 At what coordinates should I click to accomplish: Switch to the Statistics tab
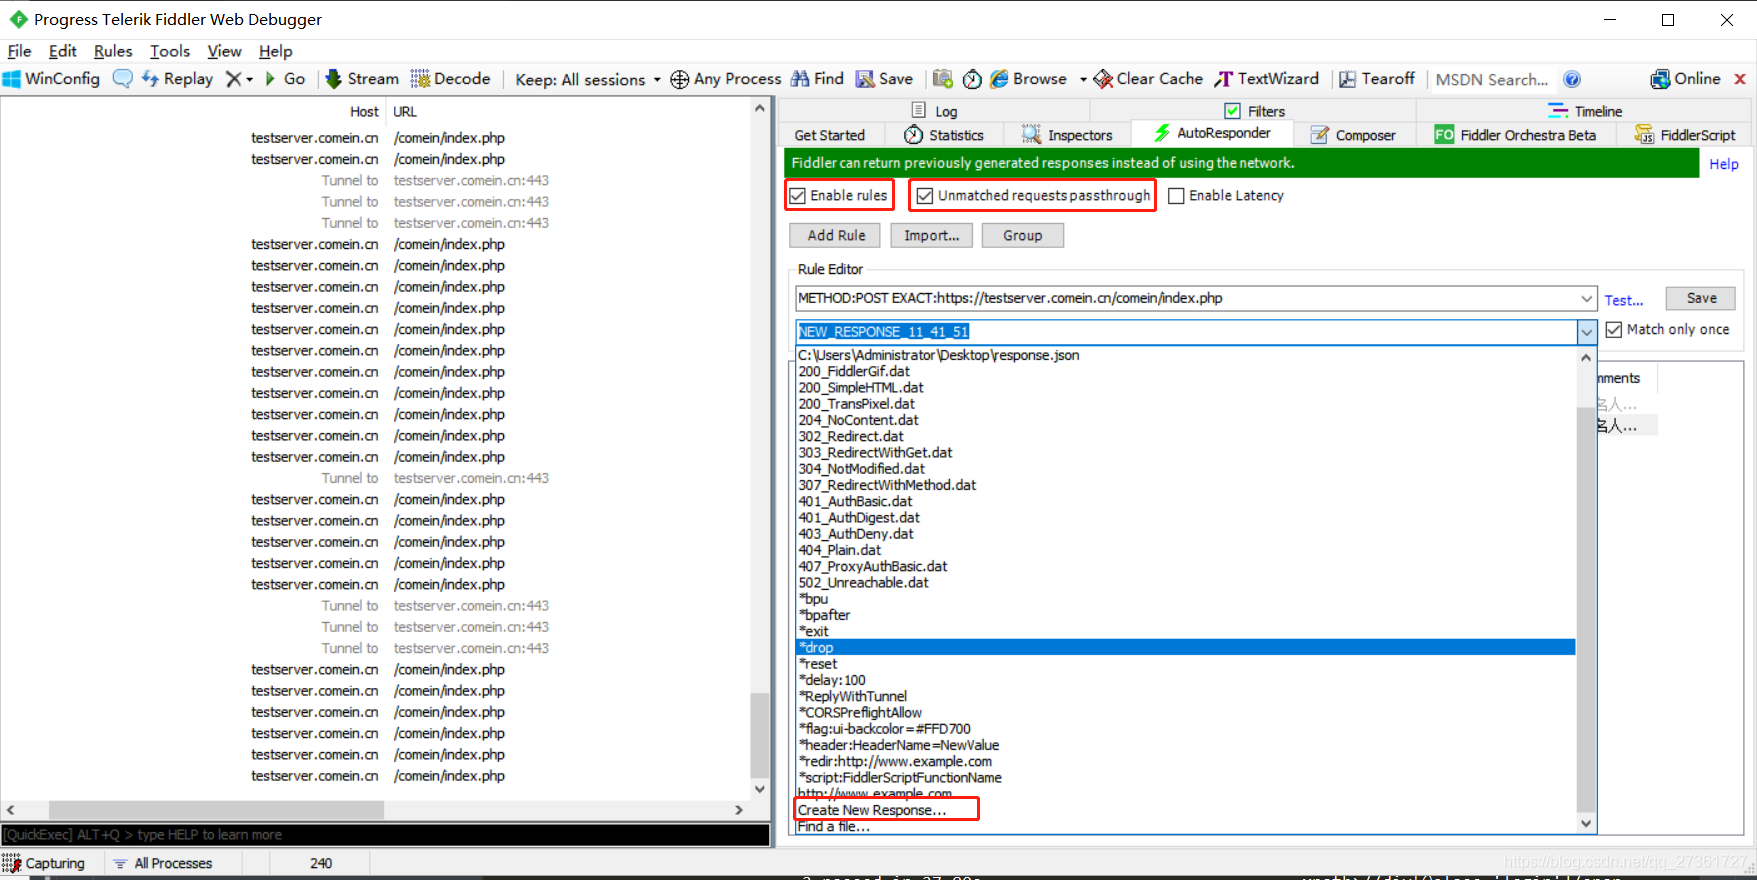click(x=944, y=135)
